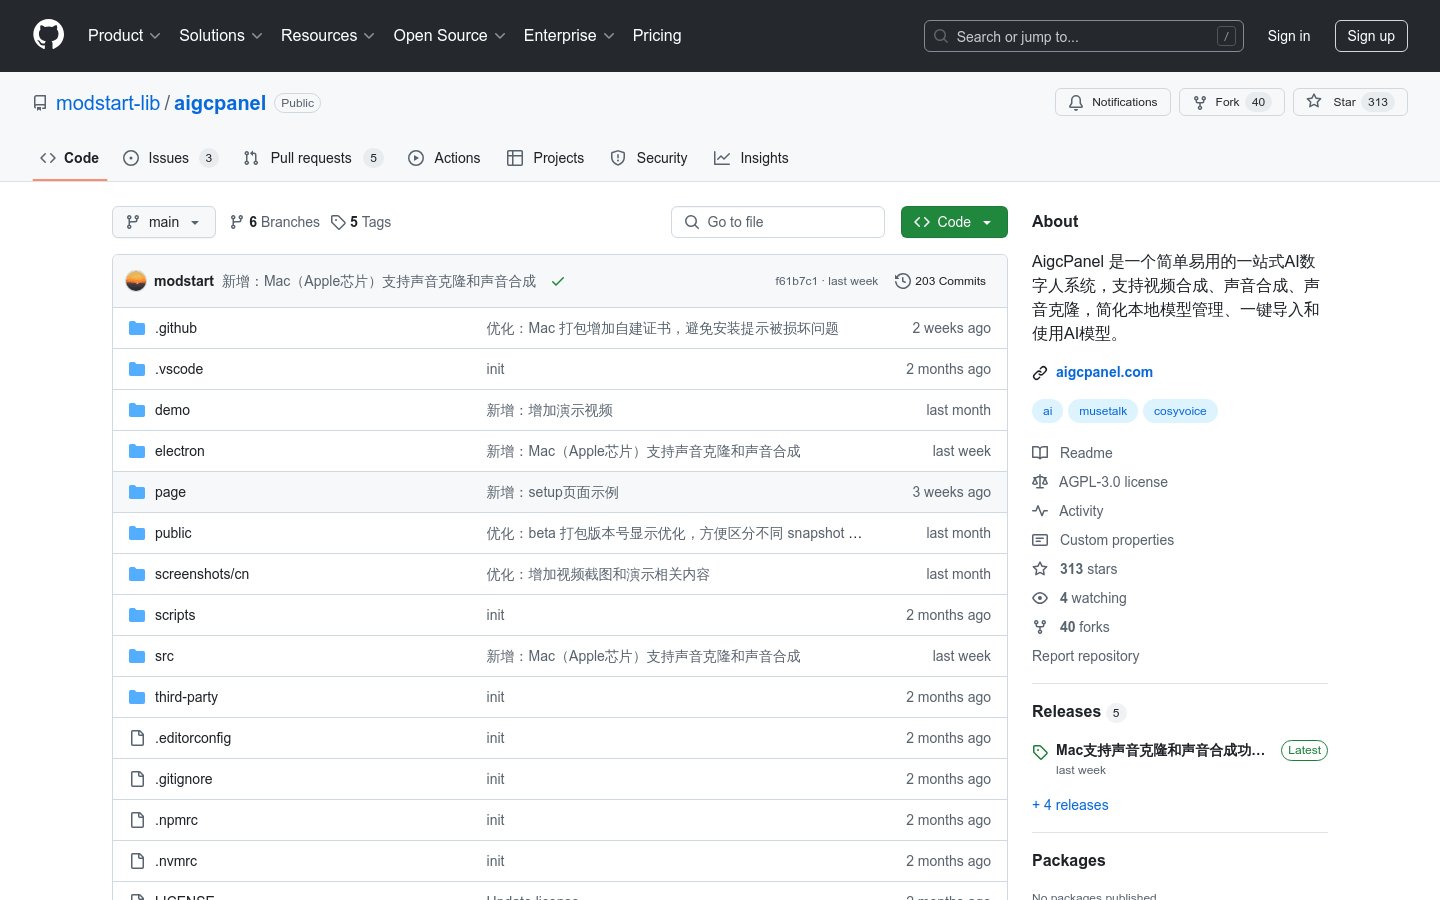Screen dimensions: 1440x900
Task: Click the Star icon
Action: pyautogui.click(x=1314, y=102)
